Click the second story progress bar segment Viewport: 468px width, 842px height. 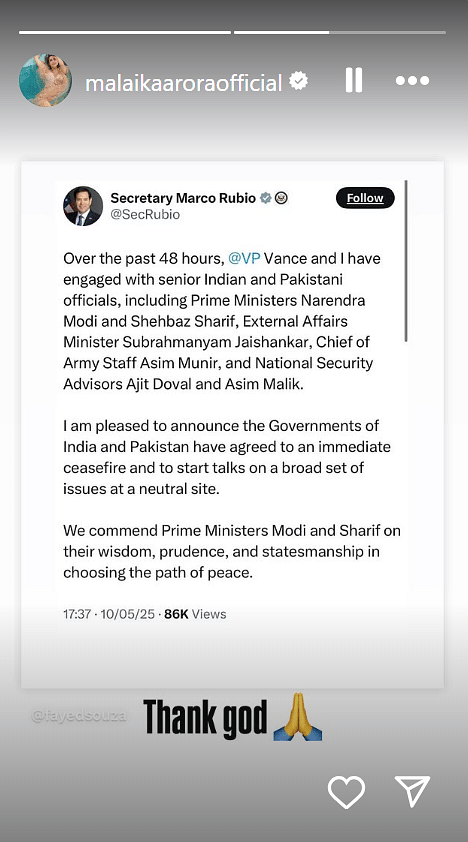(340, 33)
